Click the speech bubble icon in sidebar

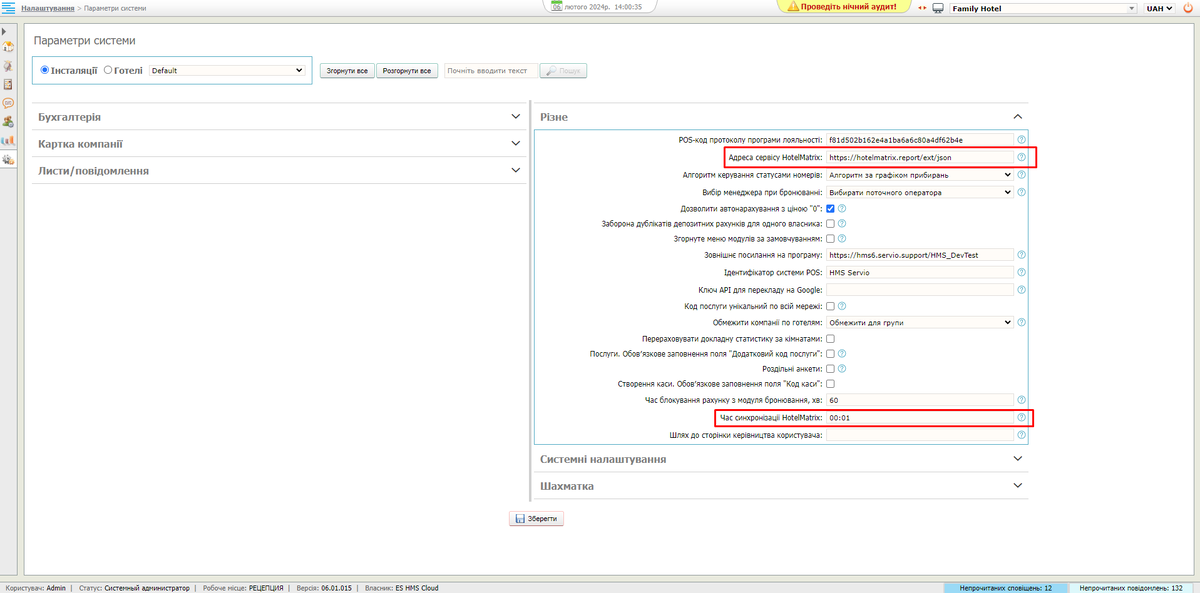8,103
